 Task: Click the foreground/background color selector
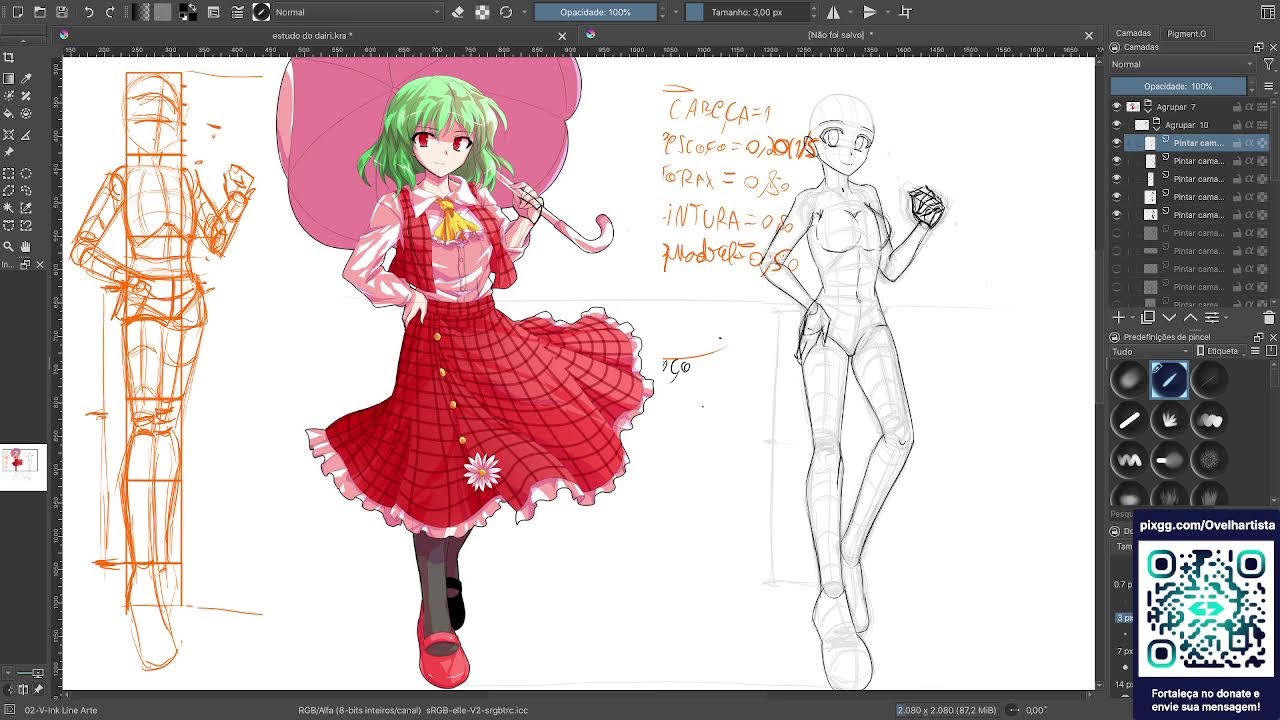[188, 12]
